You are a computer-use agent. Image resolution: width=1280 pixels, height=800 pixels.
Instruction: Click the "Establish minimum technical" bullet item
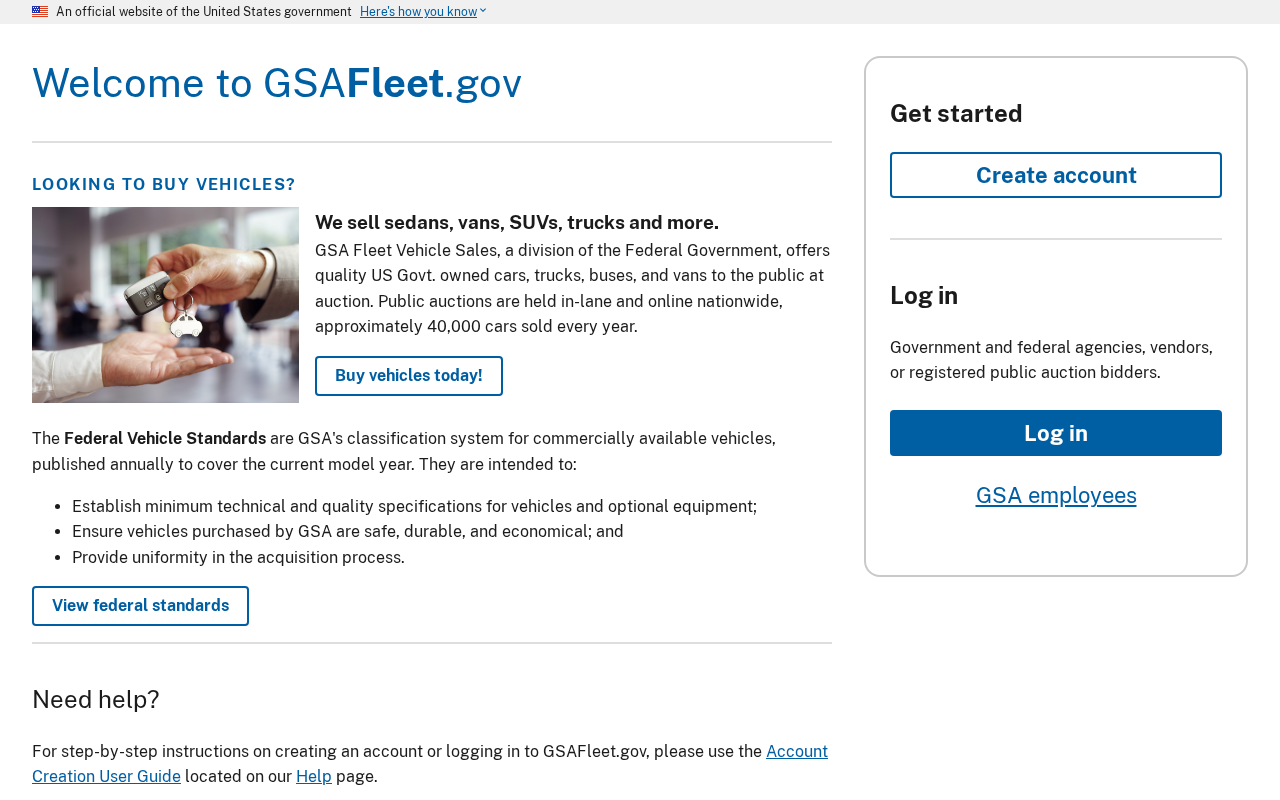pyautogui.click(x=414, y=507)
